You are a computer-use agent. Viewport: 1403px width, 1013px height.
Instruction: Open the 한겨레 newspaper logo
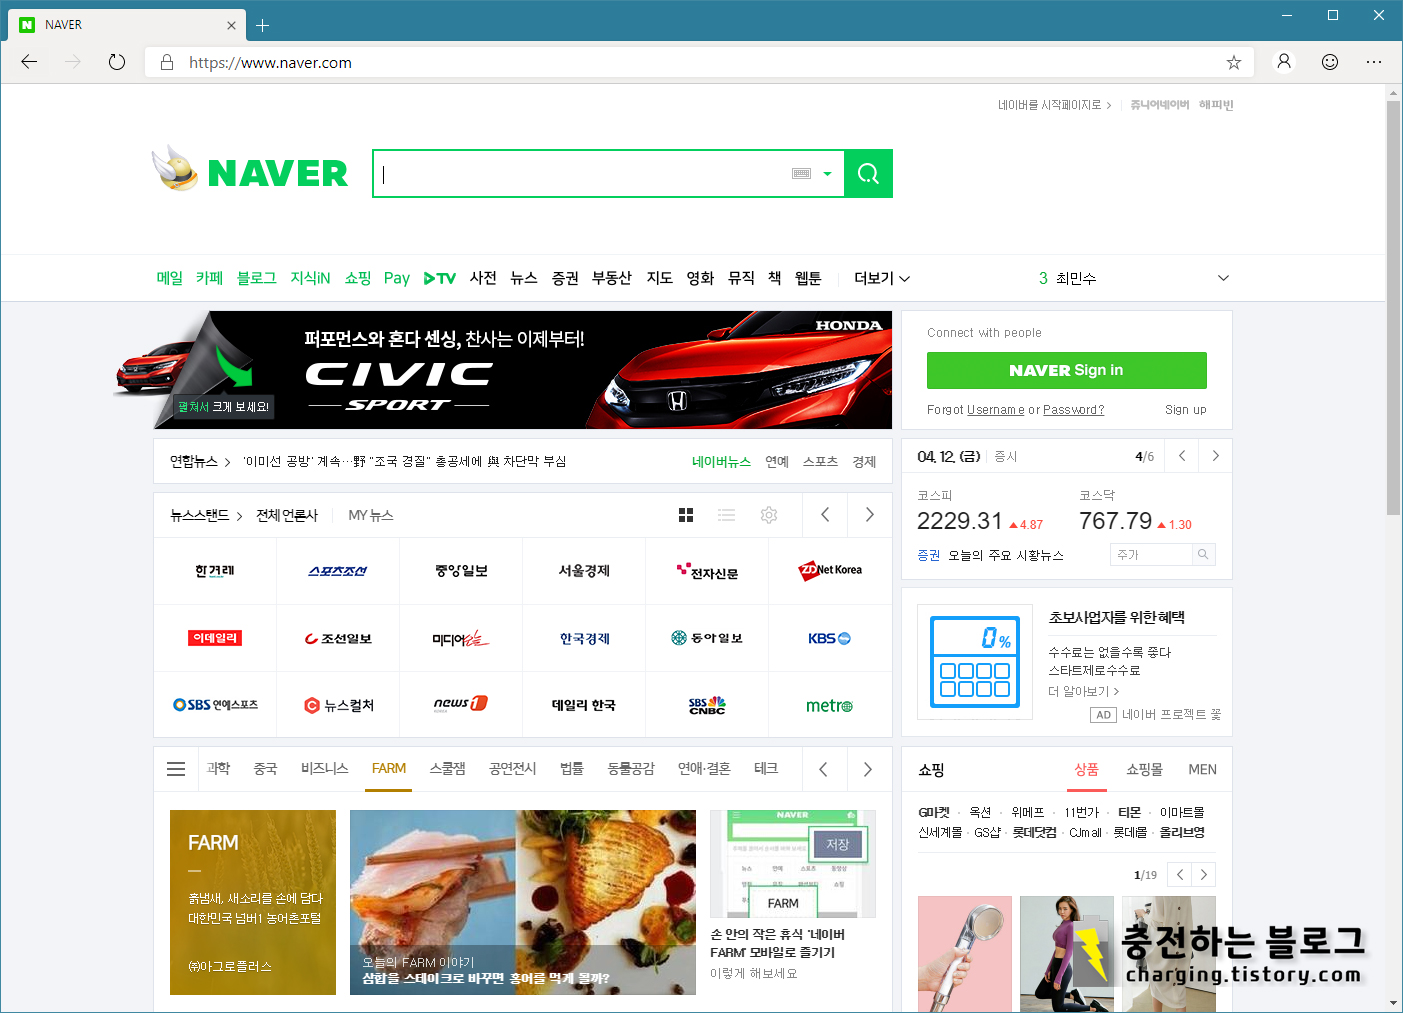click(x=215, y=571)
